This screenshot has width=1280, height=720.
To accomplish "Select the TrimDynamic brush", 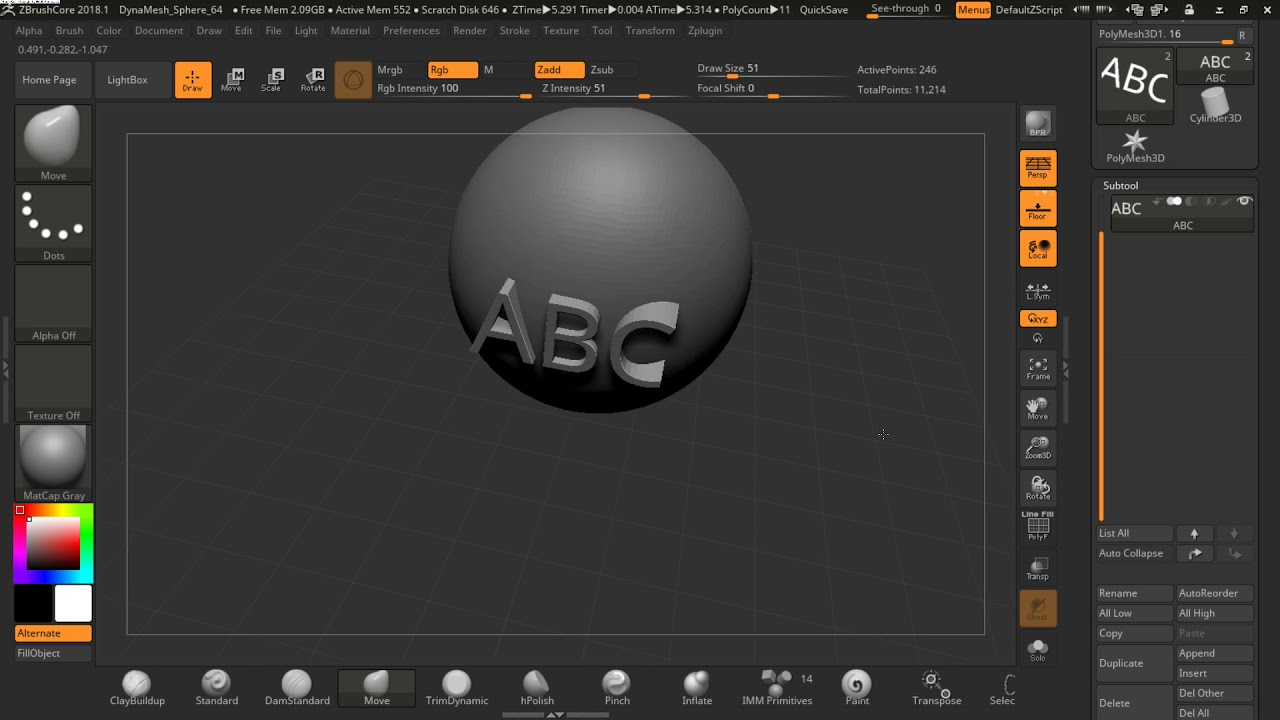I will click(457, 688).
